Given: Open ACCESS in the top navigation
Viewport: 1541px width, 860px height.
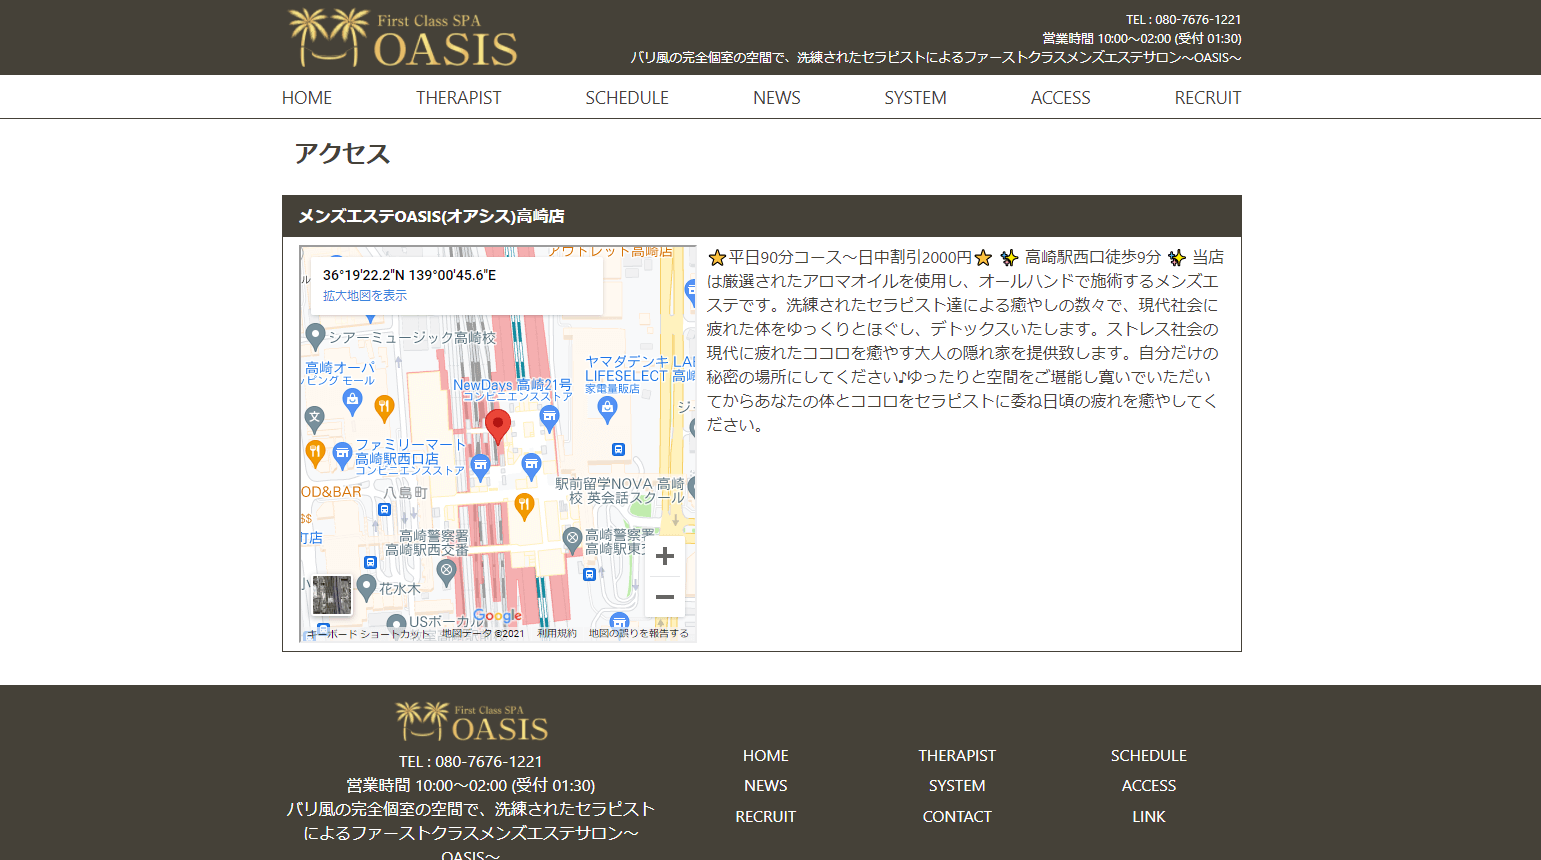Looking at the screenshot, I should [1061, 98].
